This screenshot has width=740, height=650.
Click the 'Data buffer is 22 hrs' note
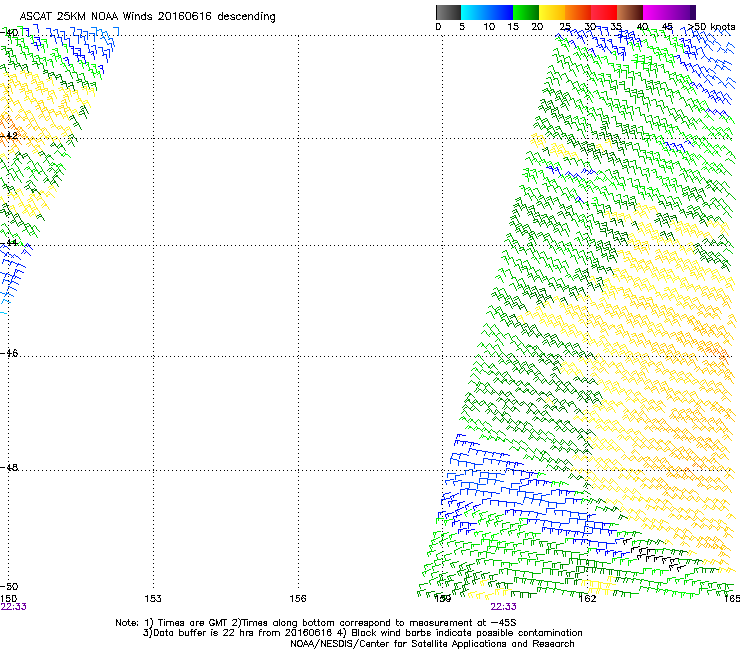[362, 633]
